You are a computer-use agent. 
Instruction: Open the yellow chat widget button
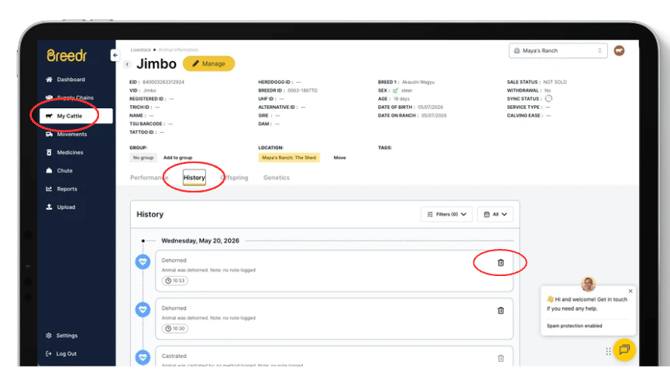click(624, 350)
